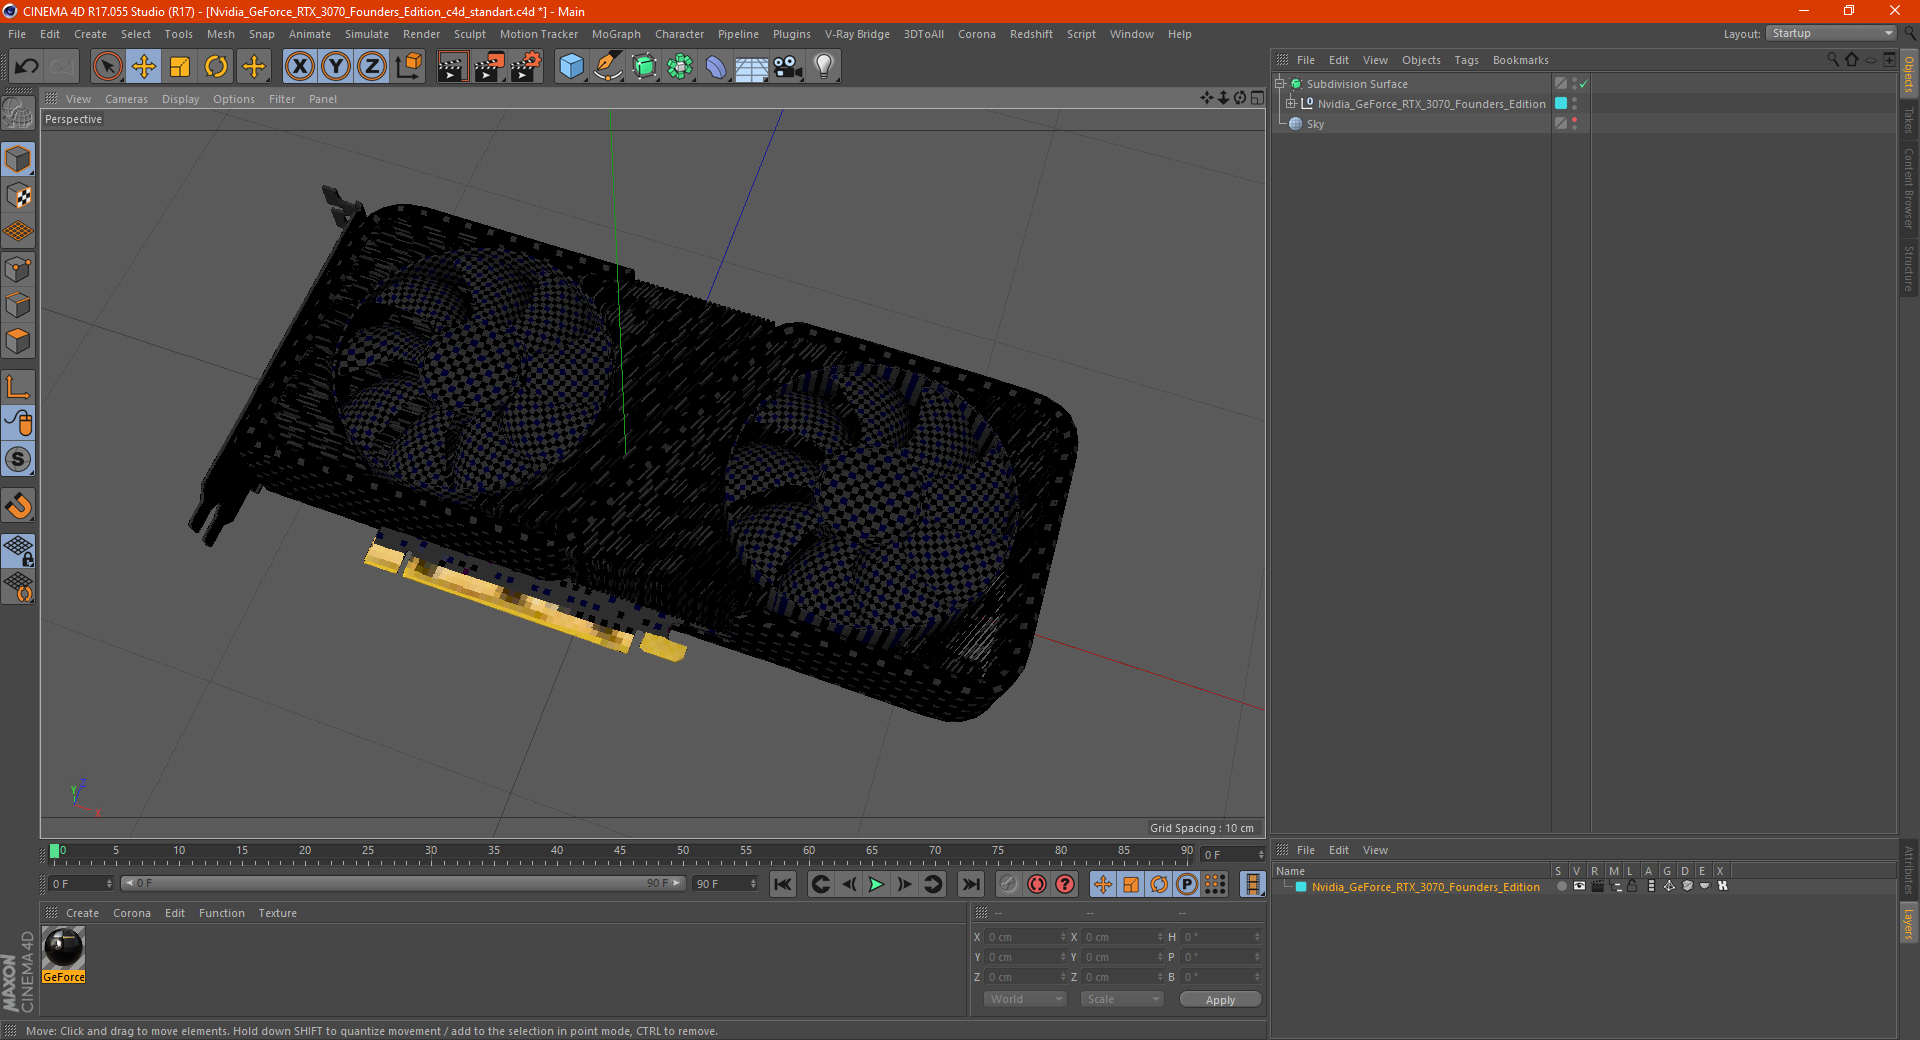
Task: Toggle the layer's Solo dot in Layers manager
Action: (1561, 887)
